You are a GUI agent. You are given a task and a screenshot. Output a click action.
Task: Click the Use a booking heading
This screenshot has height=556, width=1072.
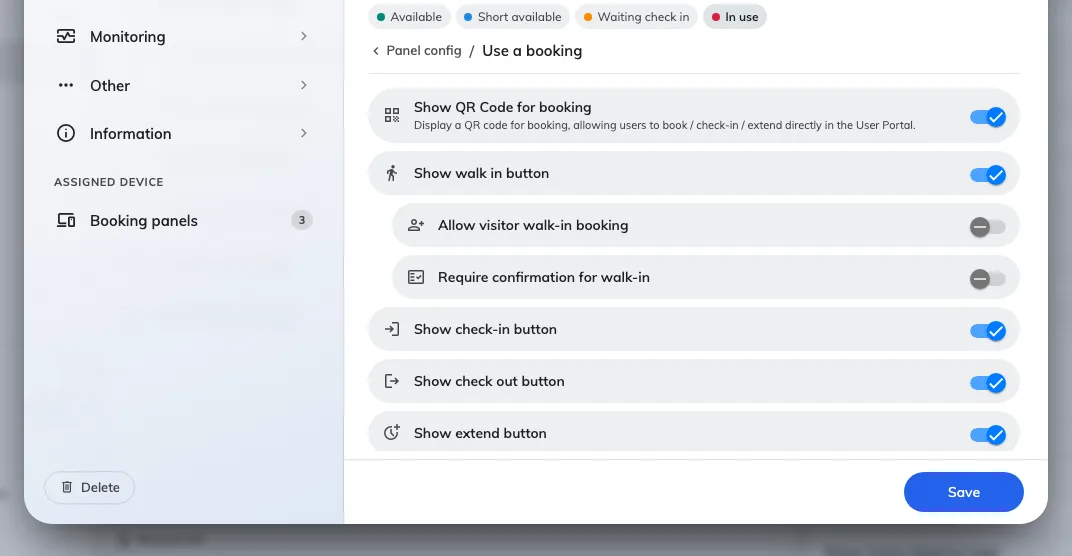coord(532,51)
